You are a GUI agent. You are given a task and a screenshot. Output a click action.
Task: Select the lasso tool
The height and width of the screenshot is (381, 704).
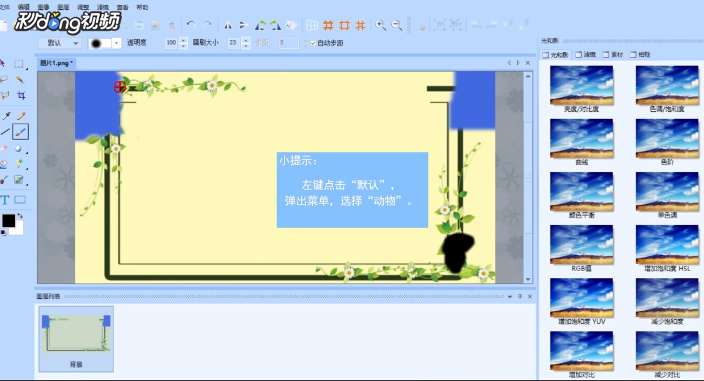click(x=4, y=80)
